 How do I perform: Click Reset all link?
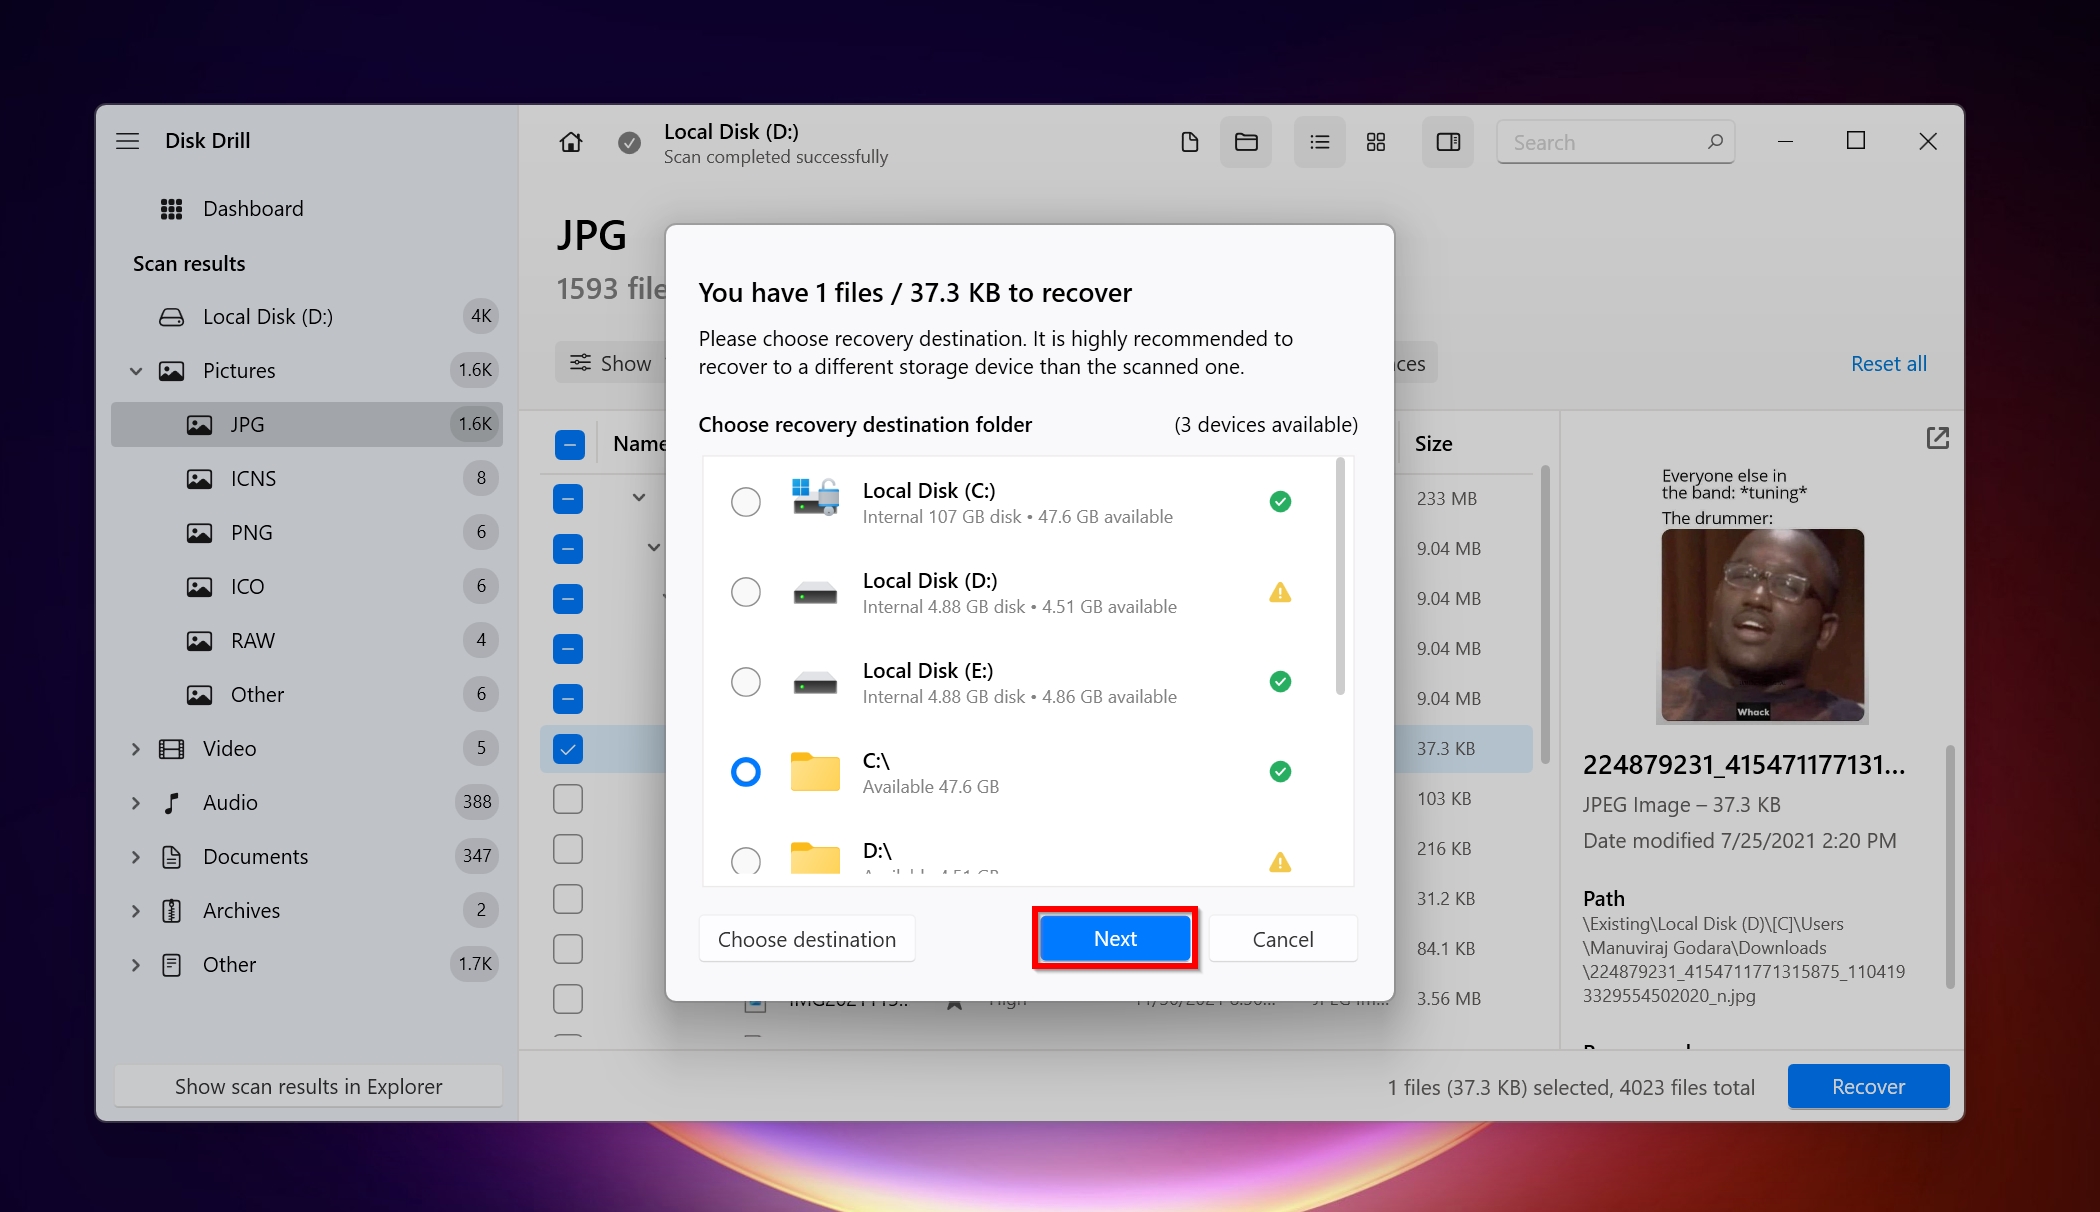[1888, 364]
